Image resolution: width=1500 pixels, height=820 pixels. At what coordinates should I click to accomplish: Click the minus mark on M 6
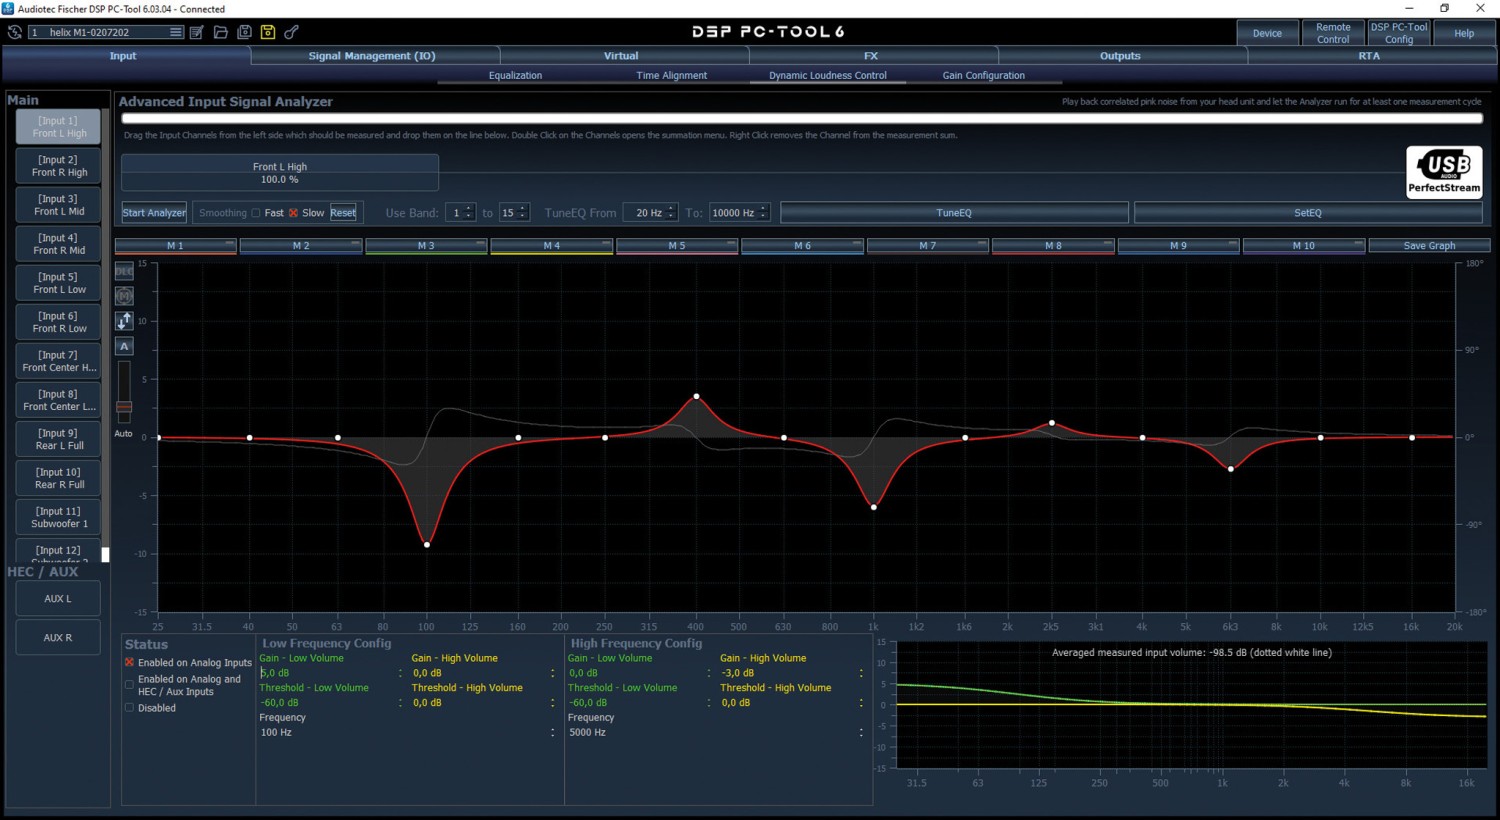pos(856,244)
